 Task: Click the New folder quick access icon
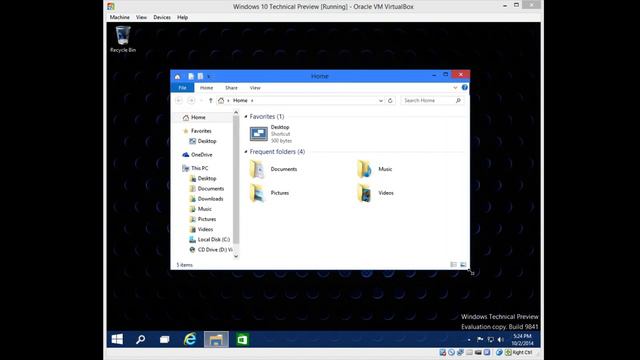pos(200,76)
